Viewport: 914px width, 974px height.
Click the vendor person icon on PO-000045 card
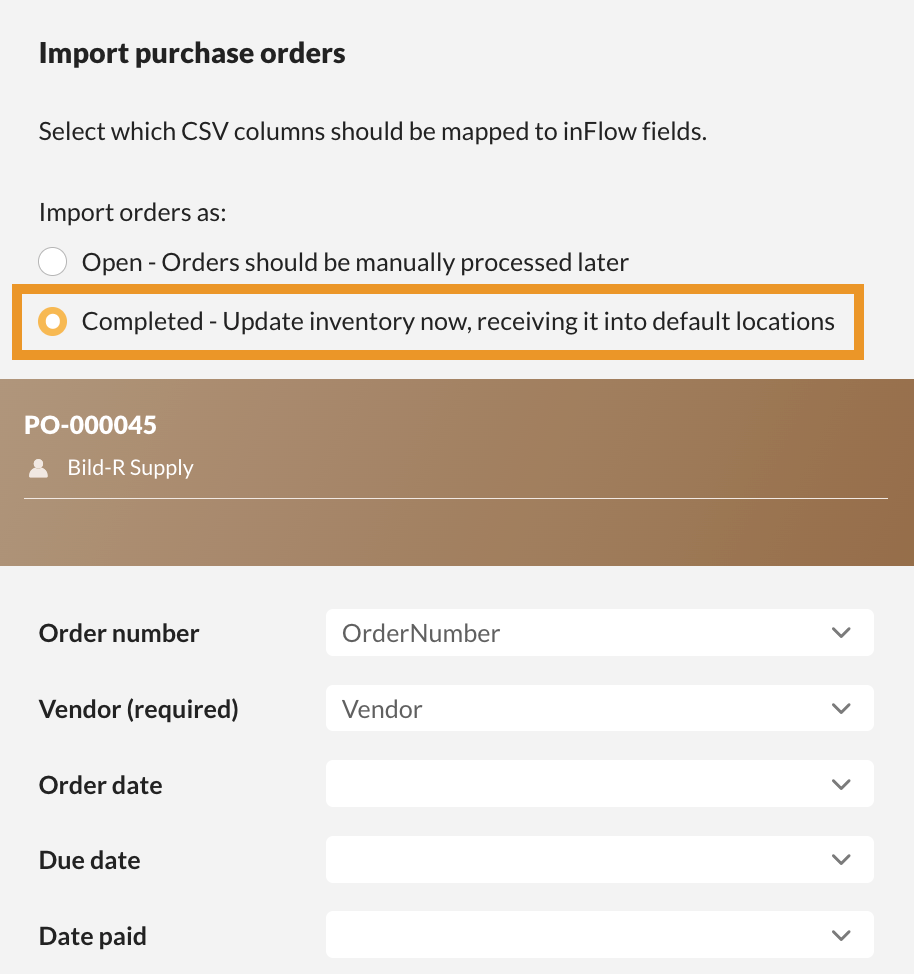coord(38,467)
